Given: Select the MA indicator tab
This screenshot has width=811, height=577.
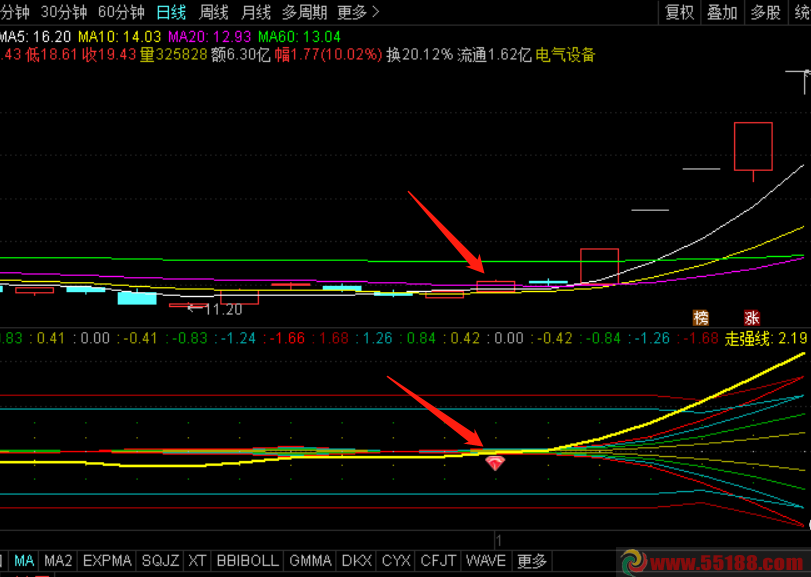Looking at the screenshot, I should tap(24, 561).
